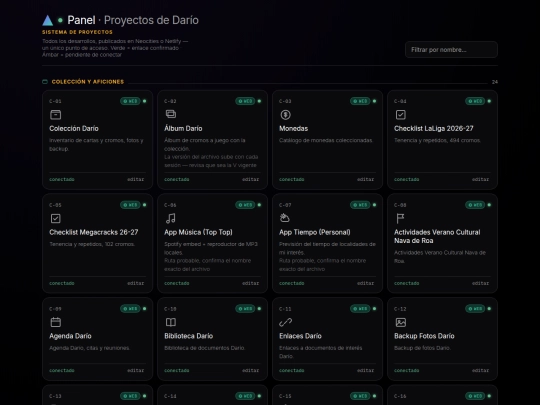Click the blue triangle logo beside Panel

(x=48, y=21)
